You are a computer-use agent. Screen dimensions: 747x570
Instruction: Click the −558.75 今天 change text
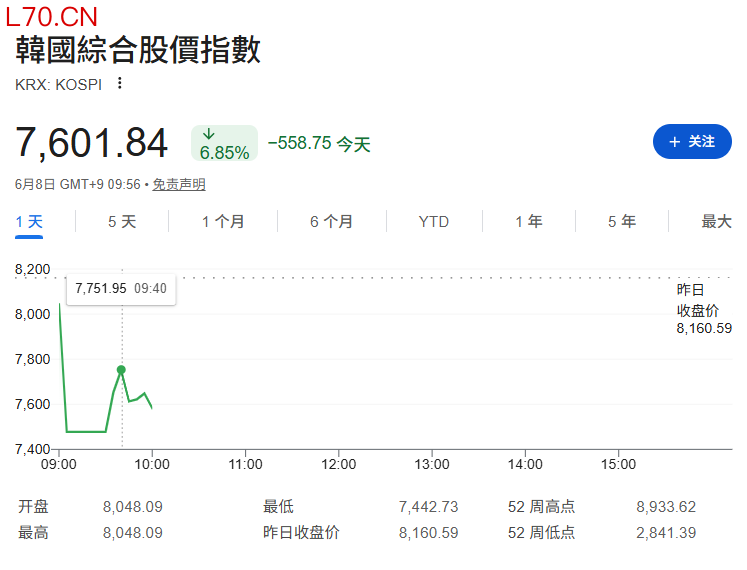[x=319, y=143]
